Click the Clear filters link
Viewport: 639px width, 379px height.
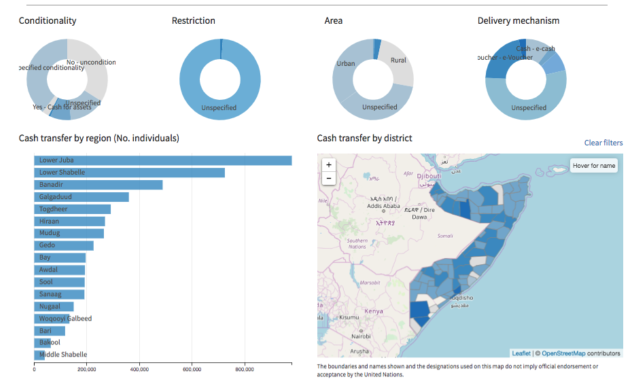[603, 143]
